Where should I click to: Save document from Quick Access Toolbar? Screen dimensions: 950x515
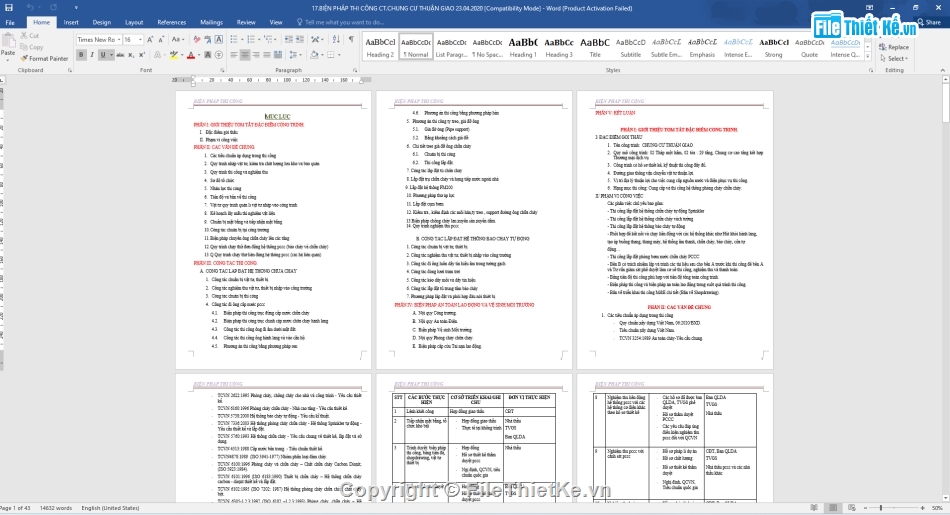coord(8,8)
